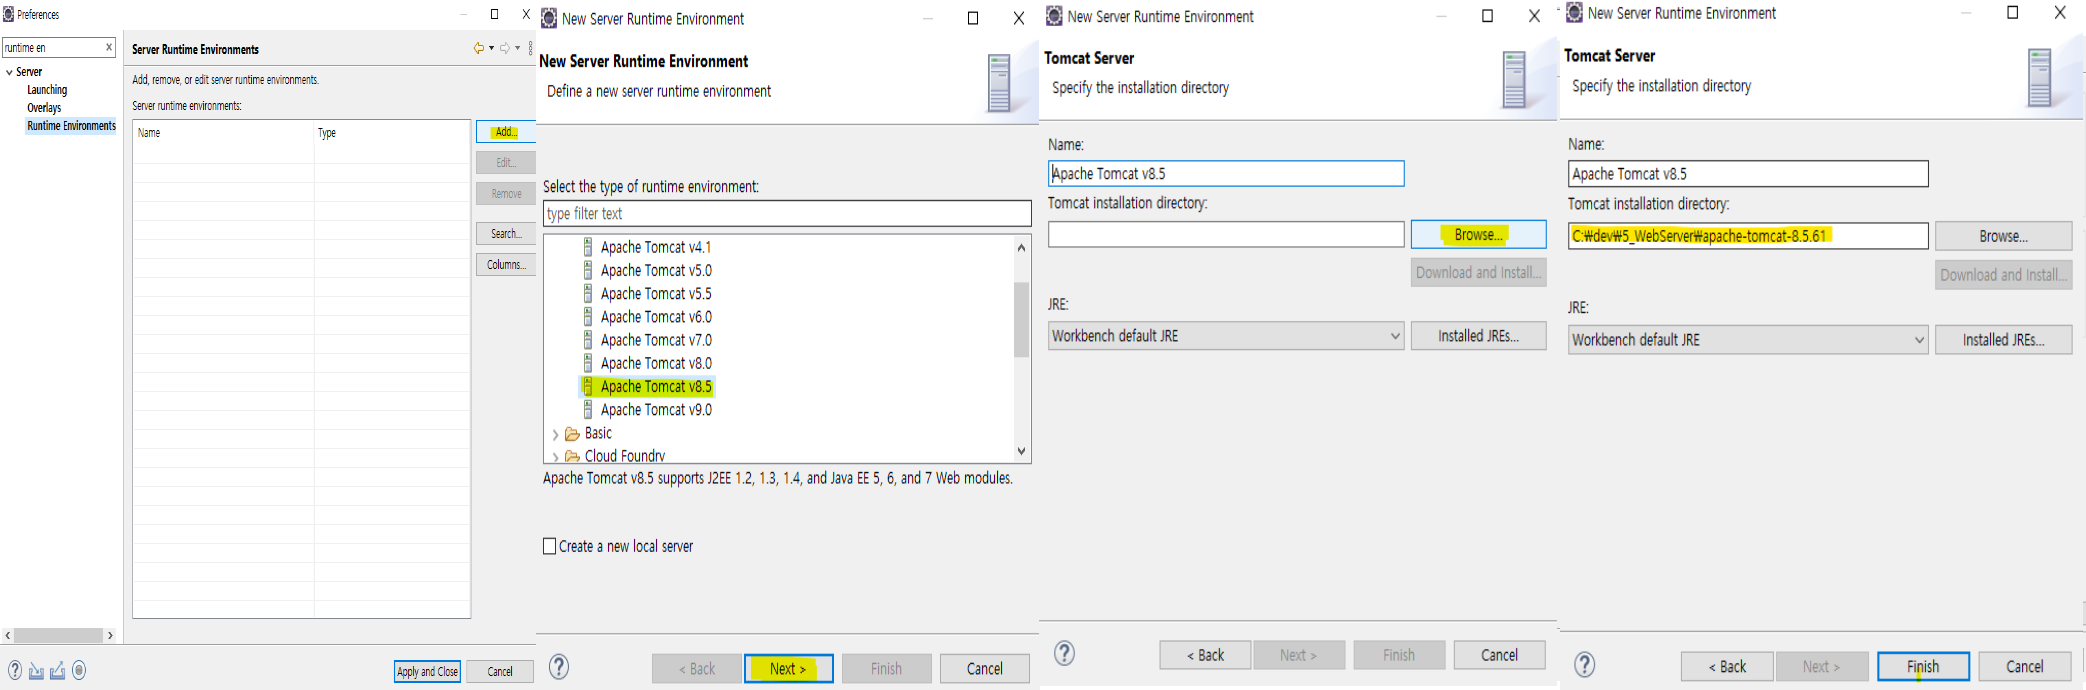The width and height of the screenshot is (2086, 690).
Task: Open help icon beside Create local server wizard's Back button
Action: pos(560,667)
